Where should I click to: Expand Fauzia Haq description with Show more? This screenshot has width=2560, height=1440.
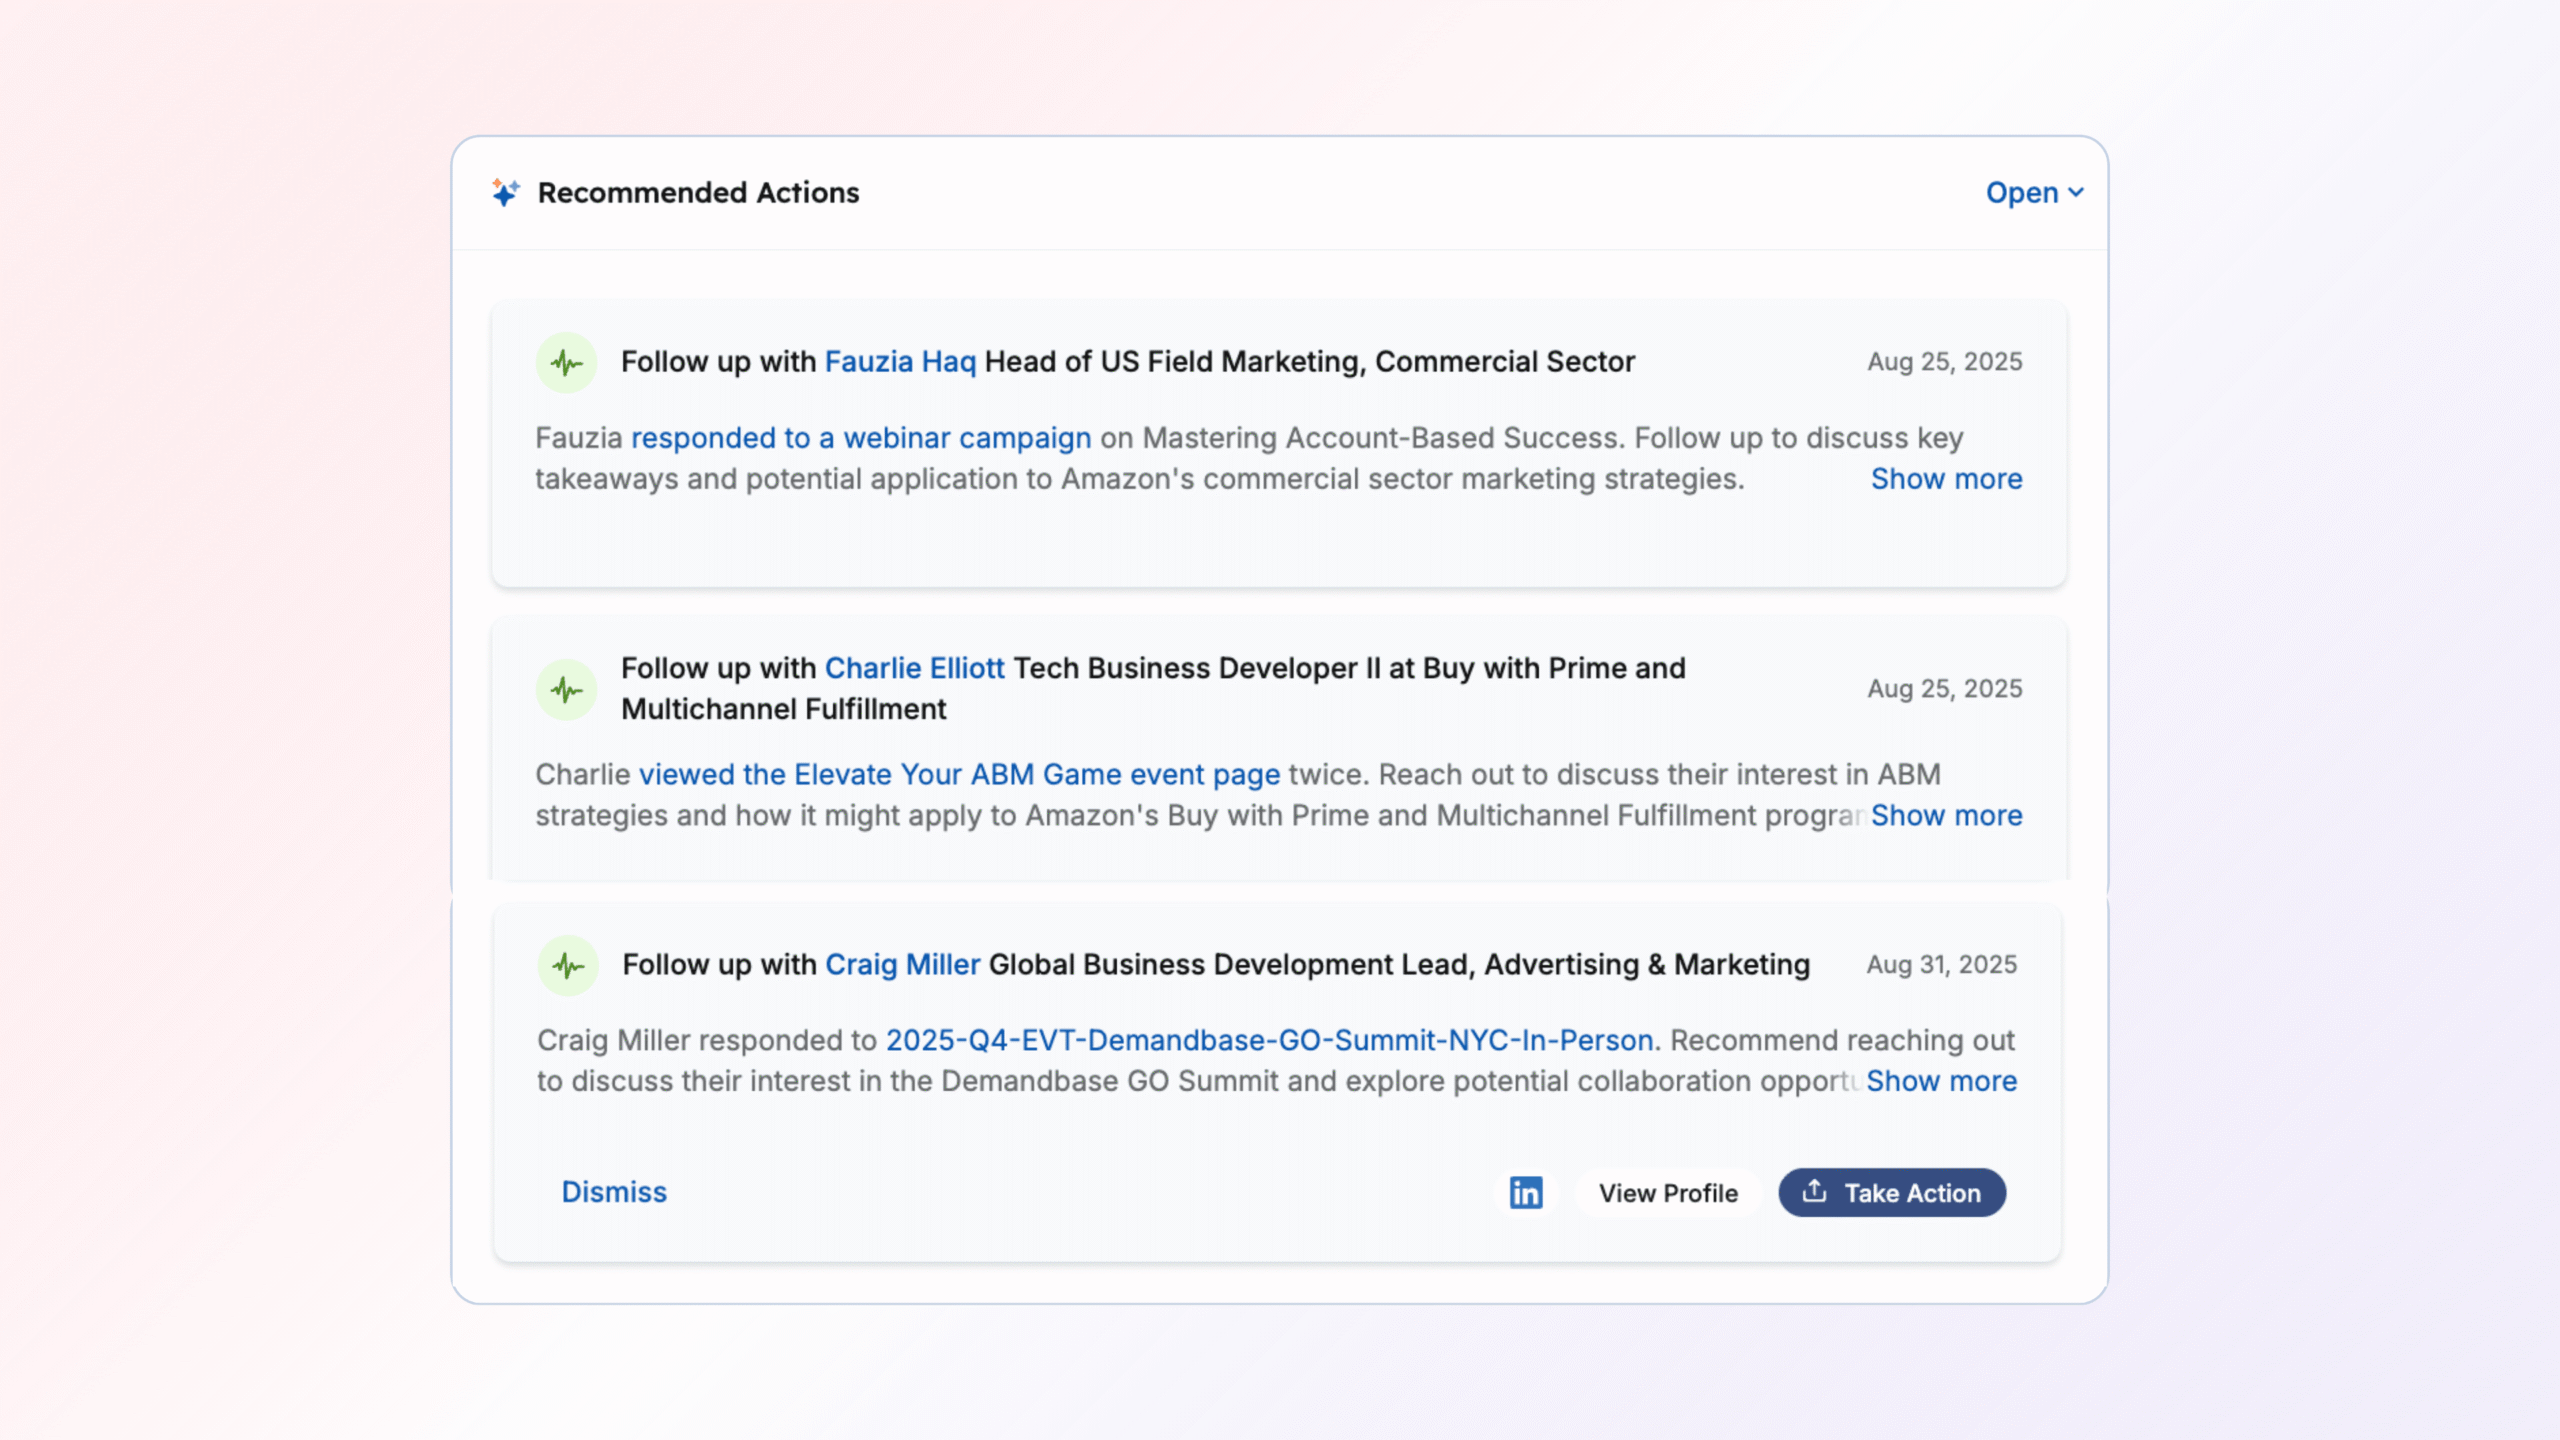pos(1946,479)
